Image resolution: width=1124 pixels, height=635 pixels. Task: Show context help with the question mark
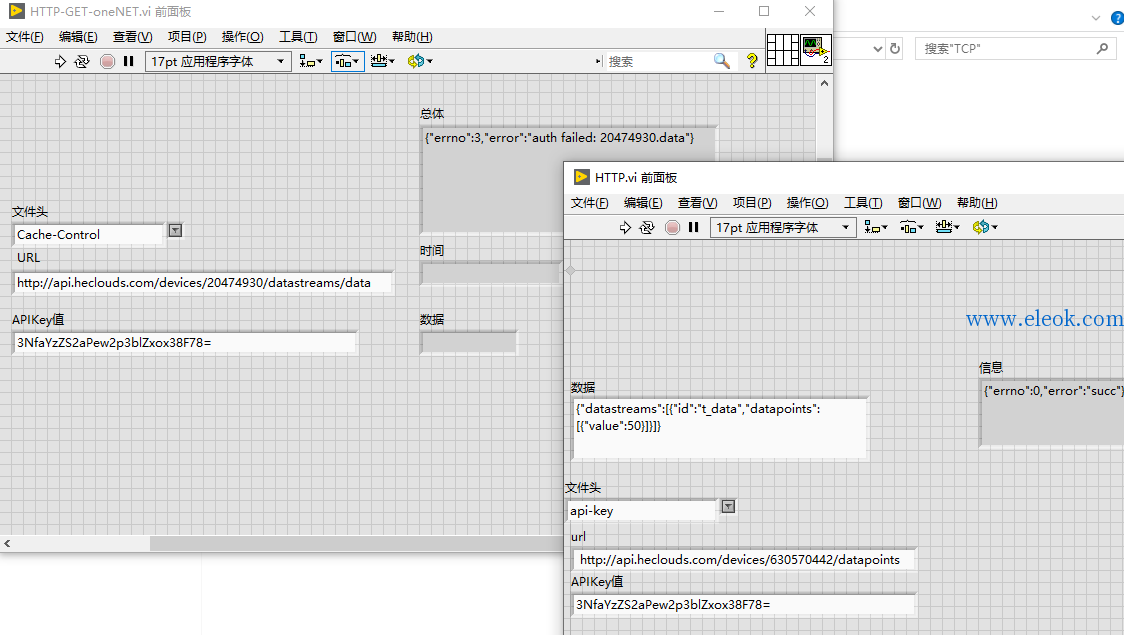(752, 62)
